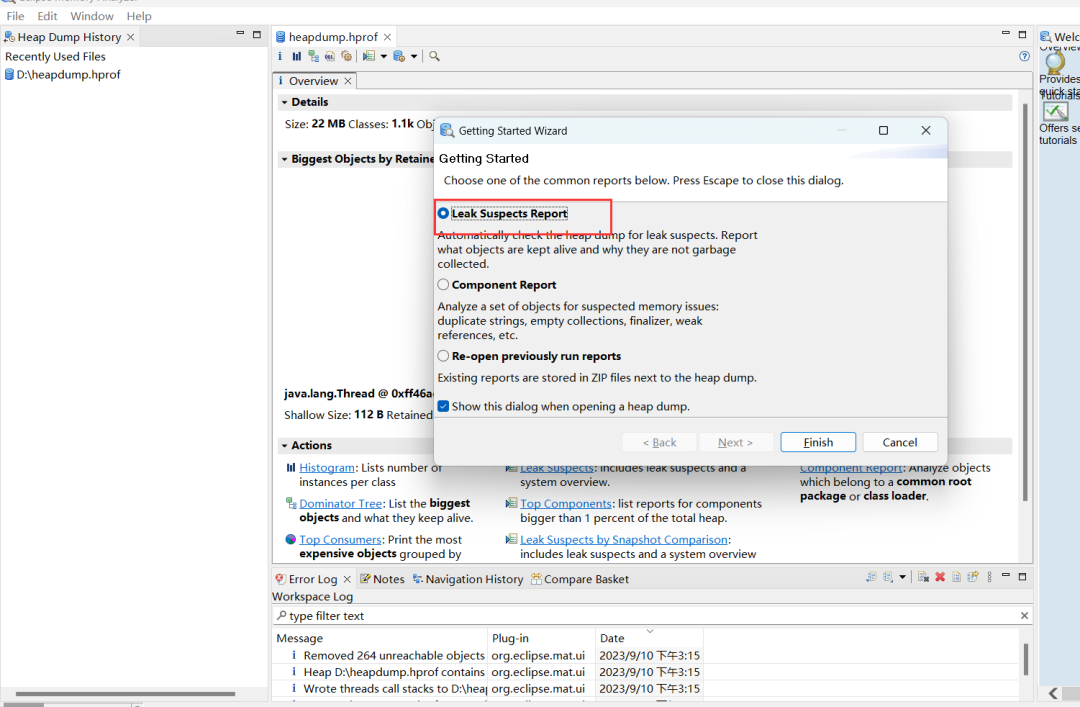Open the Histogram toolbar icon

tap(297, 57)
